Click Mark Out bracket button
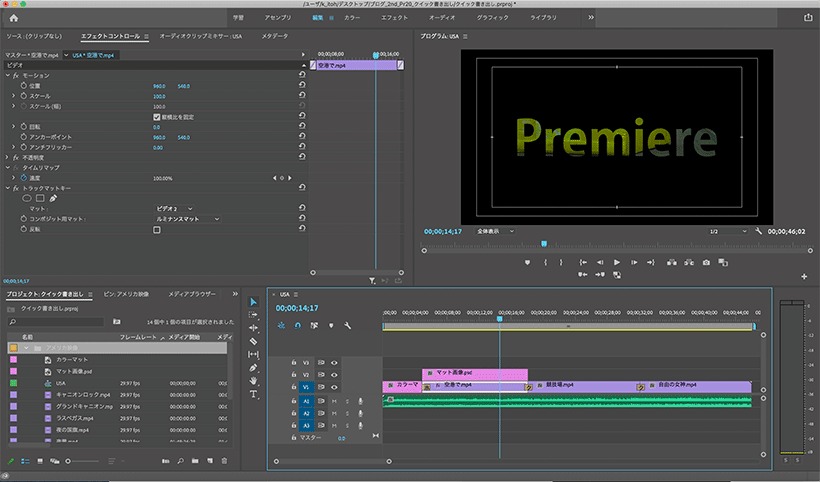The height and width of the screenshot is (482, 820). pyautogui.click(x=561, y=262)
